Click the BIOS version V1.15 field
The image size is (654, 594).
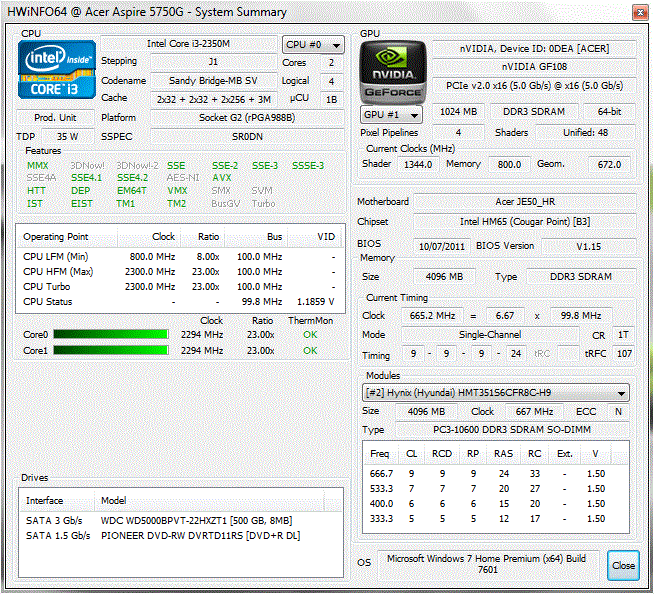click(589, 246)
